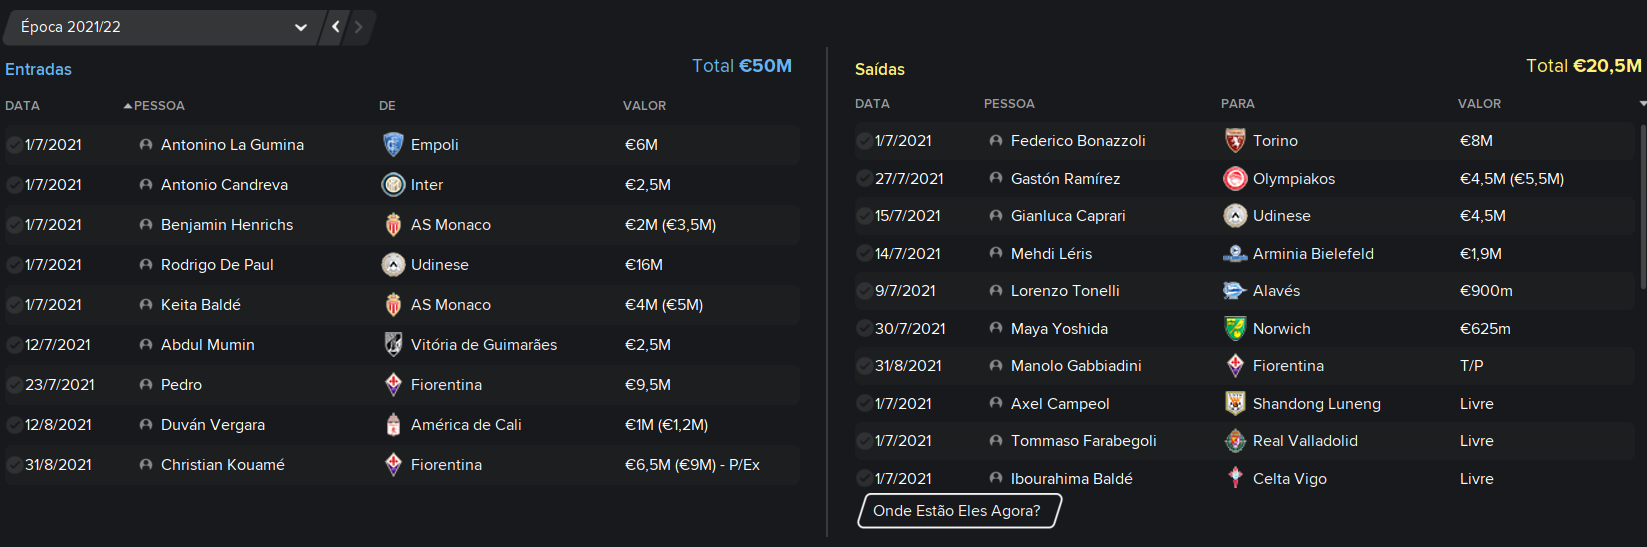Click the Onde Estão Eles Agora? button
Screen dimensions: 1647x547
tap(958, 511)
